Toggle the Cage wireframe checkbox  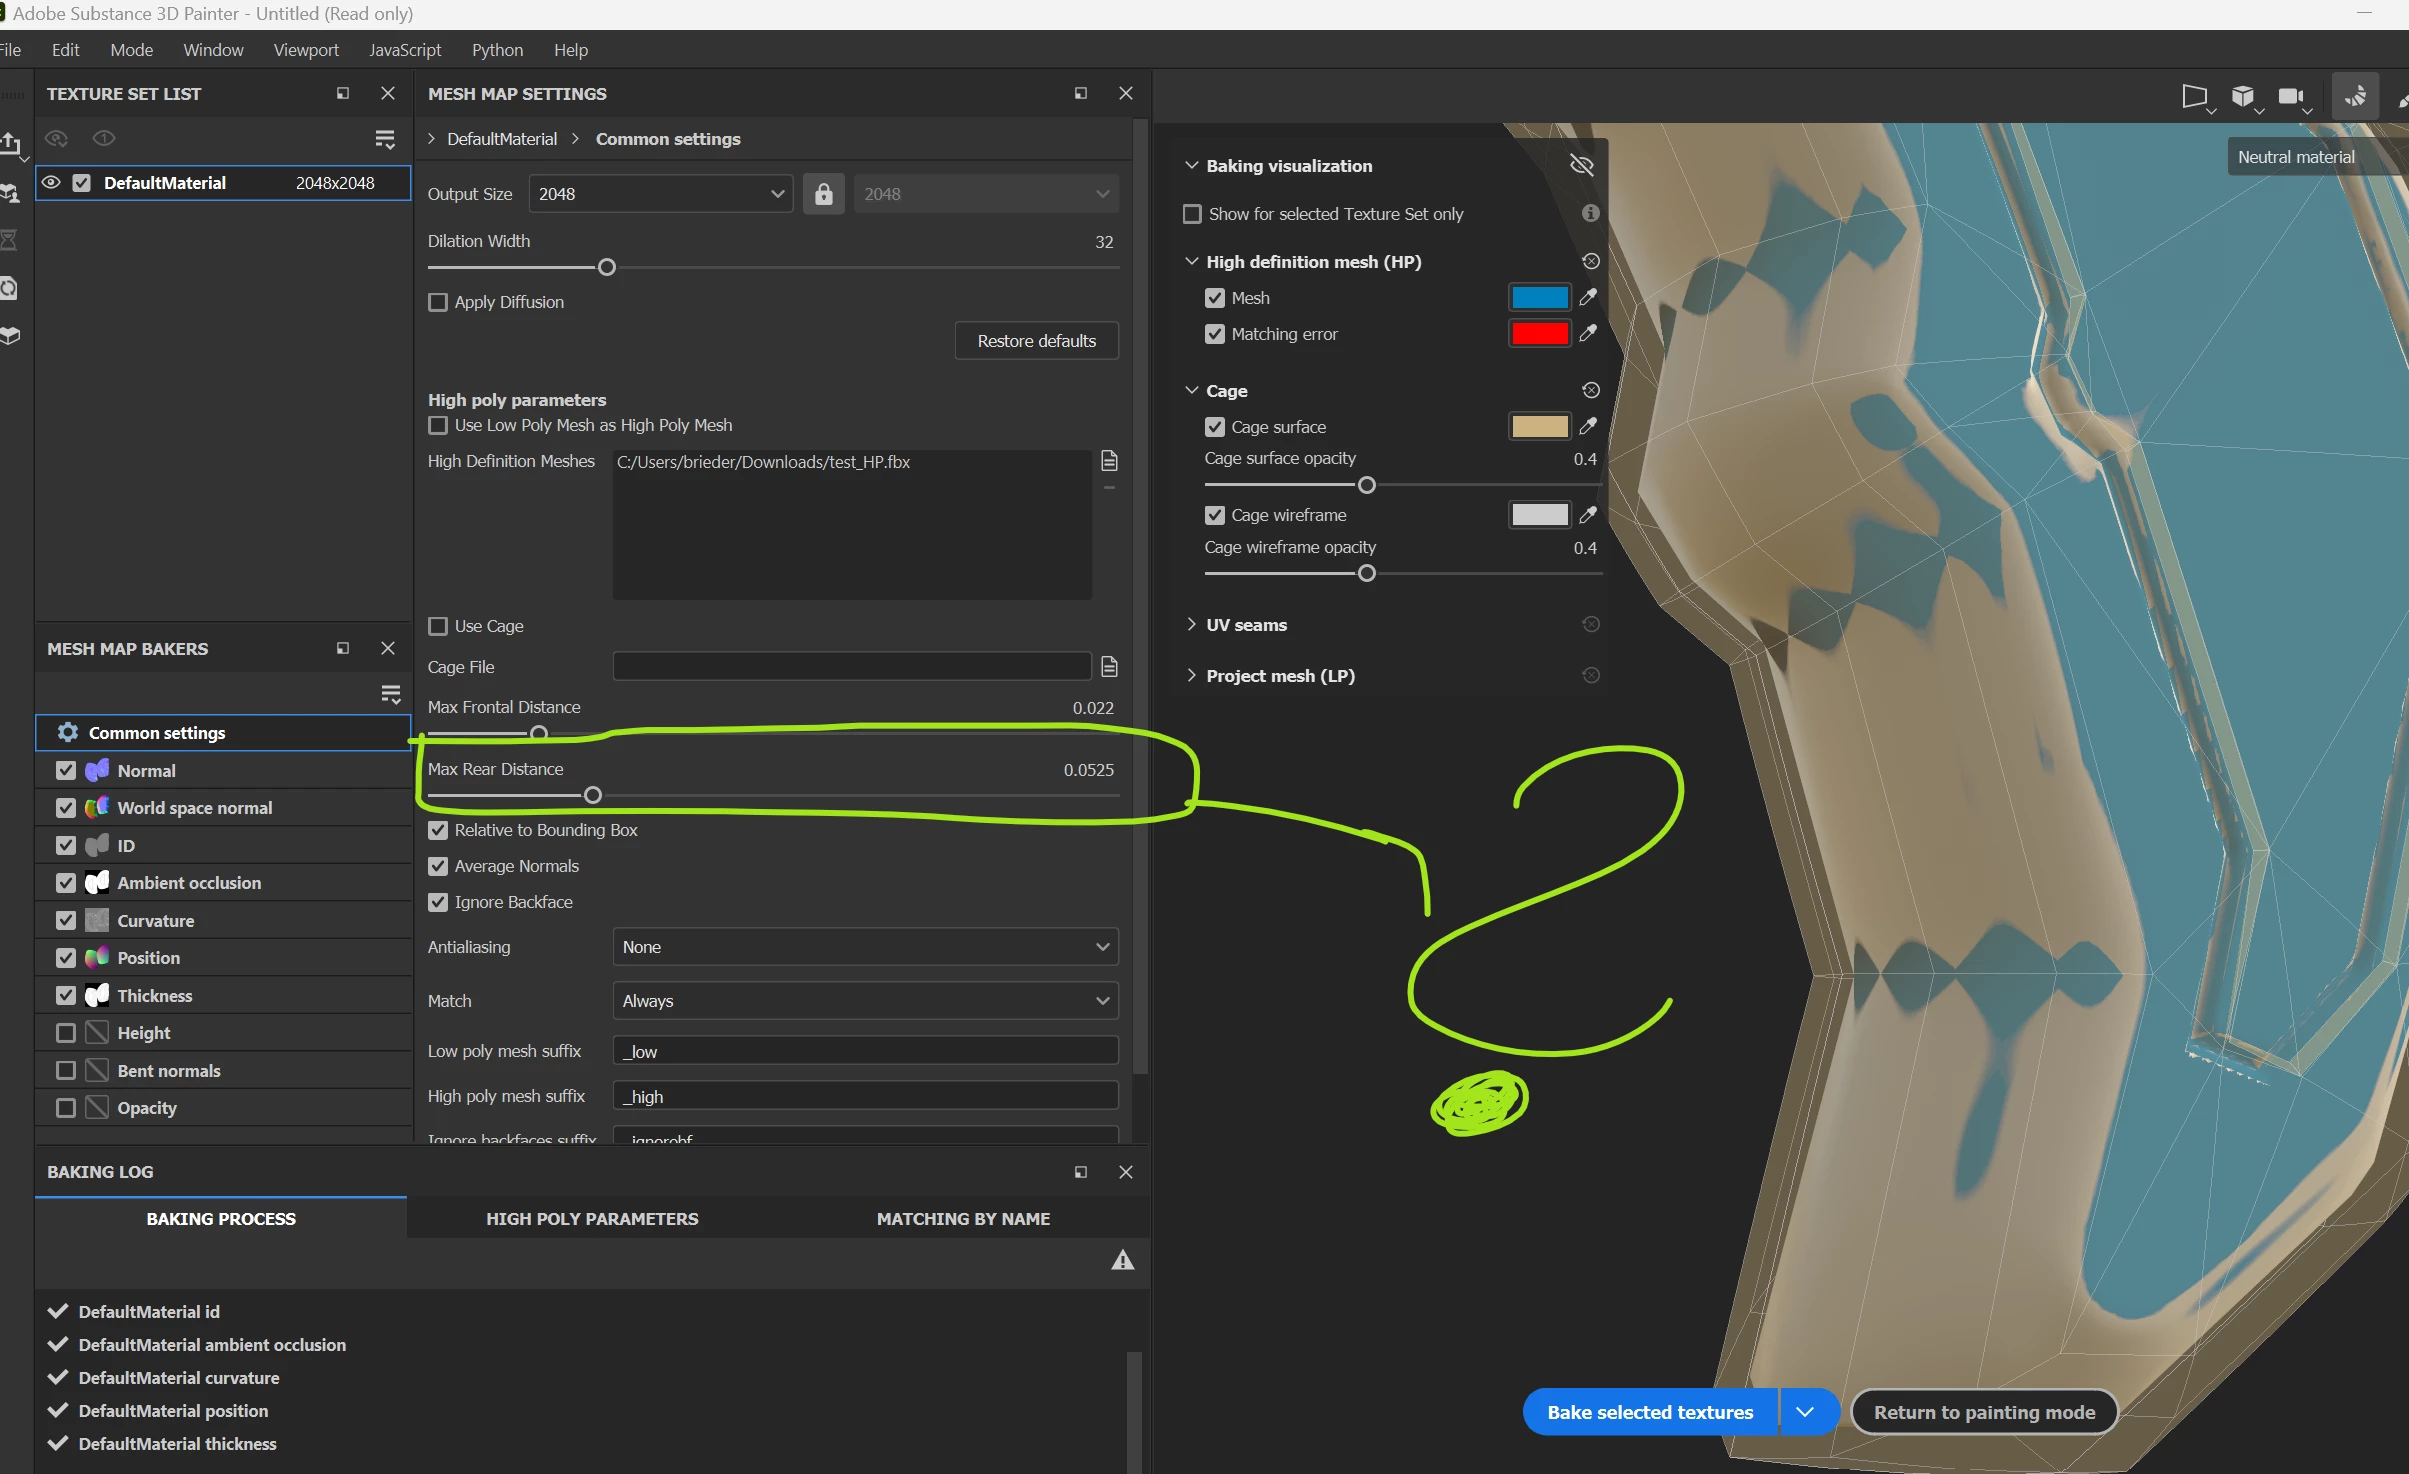pos(1215,515)
